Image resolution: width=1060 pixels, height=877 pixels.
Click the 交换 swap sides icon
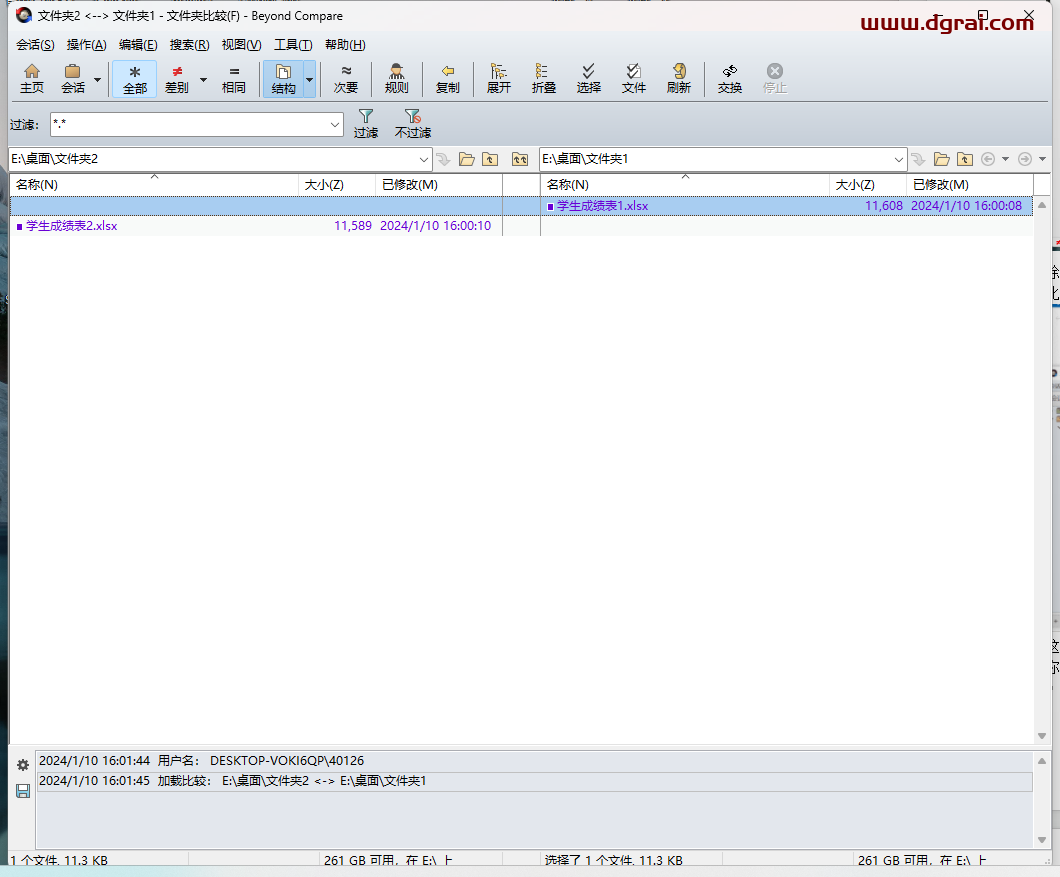[730, 78]
